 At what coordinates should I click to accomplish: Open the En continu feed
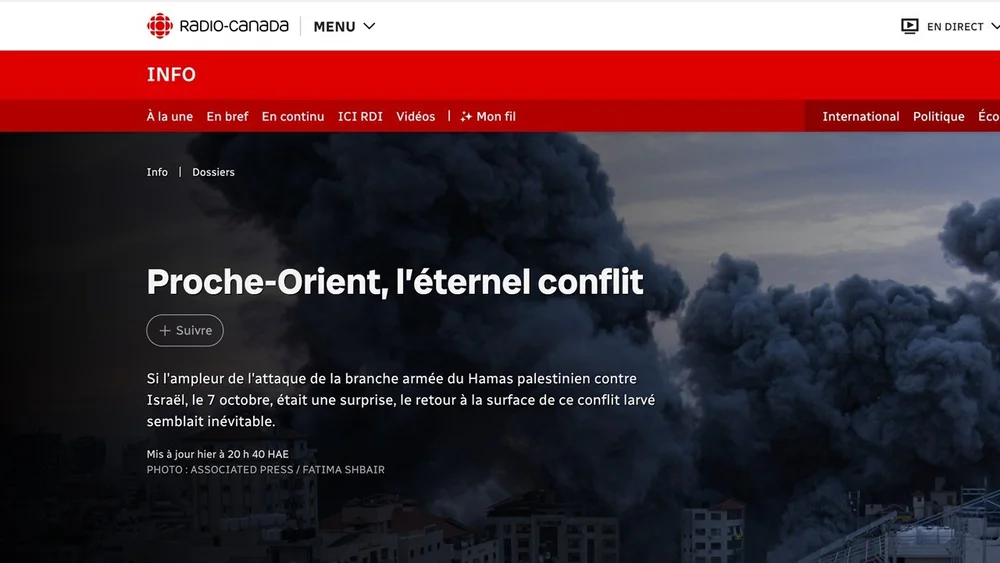tap(293, 117)
